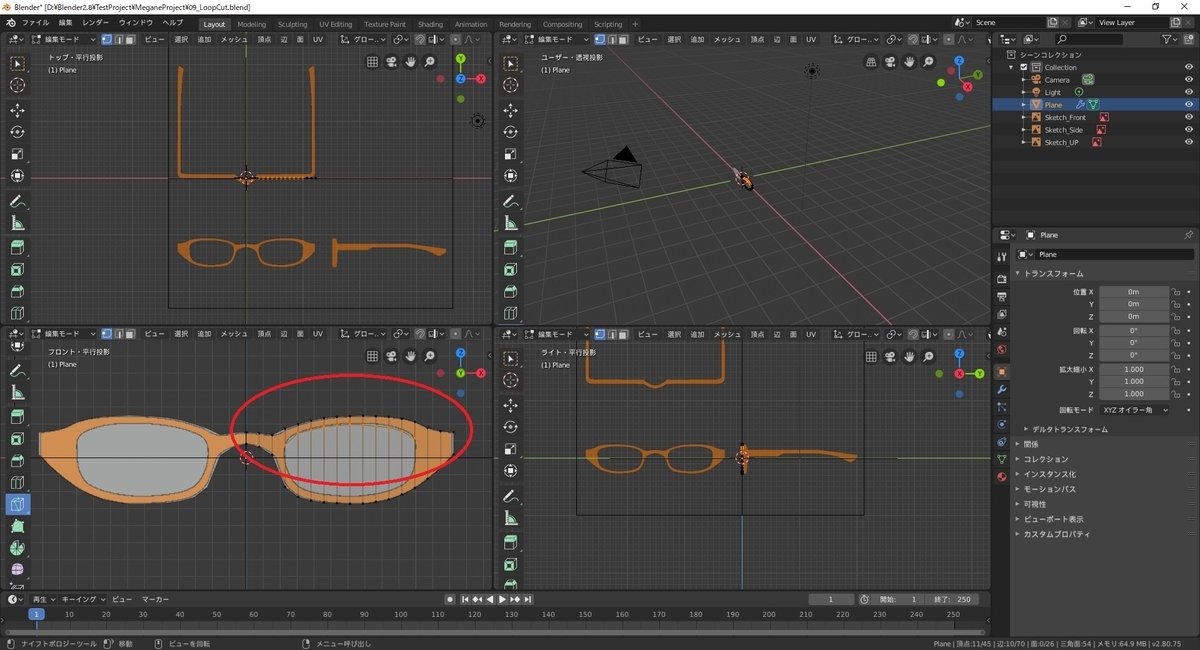Click the timeline end frame 250 field
Screen dimensions: 1200x650
point(952,599)
